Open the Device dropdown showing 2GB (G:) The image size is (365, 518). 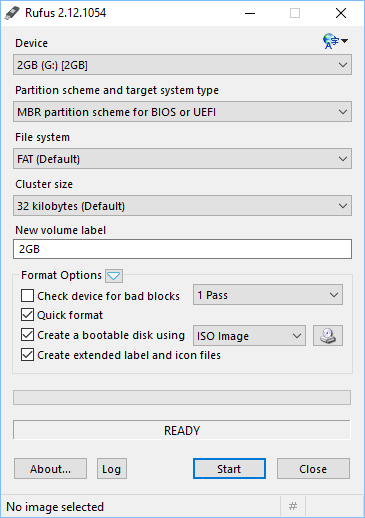[182, 65]
